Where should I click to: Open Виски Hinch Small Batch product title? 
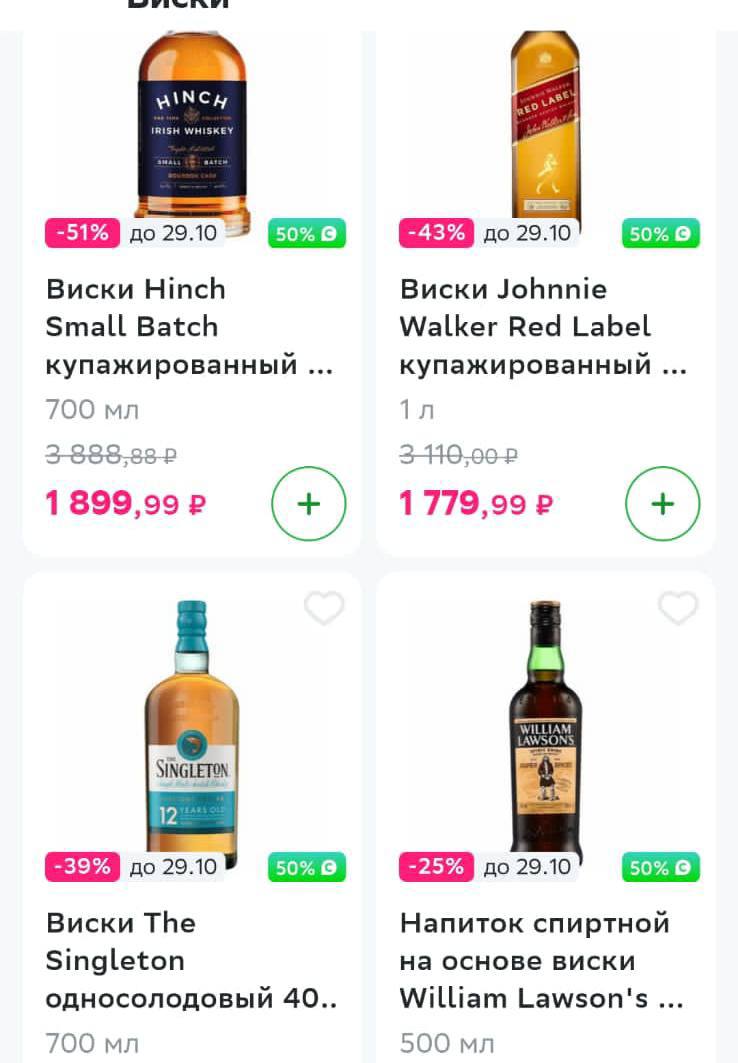pos(190,327)
